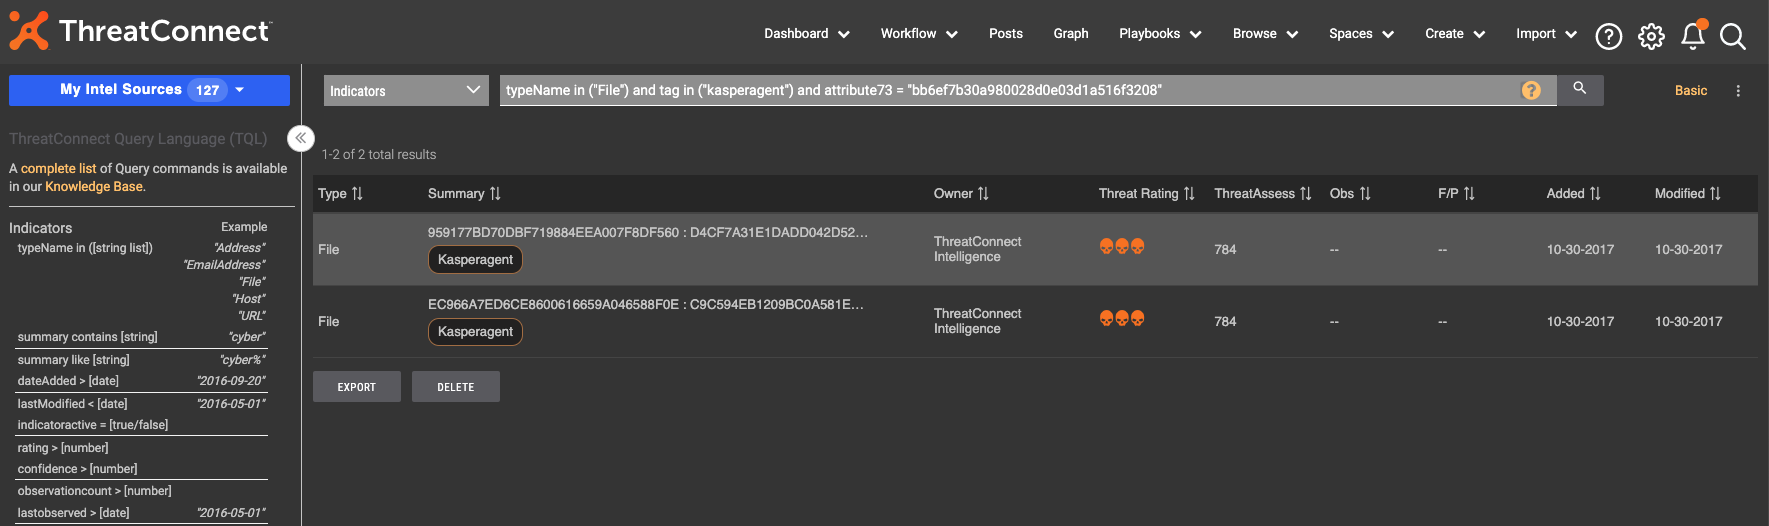This screenshot has width=1769, height=526.
Task: Click the ThreatConnect logo
Action: point(140,31)
